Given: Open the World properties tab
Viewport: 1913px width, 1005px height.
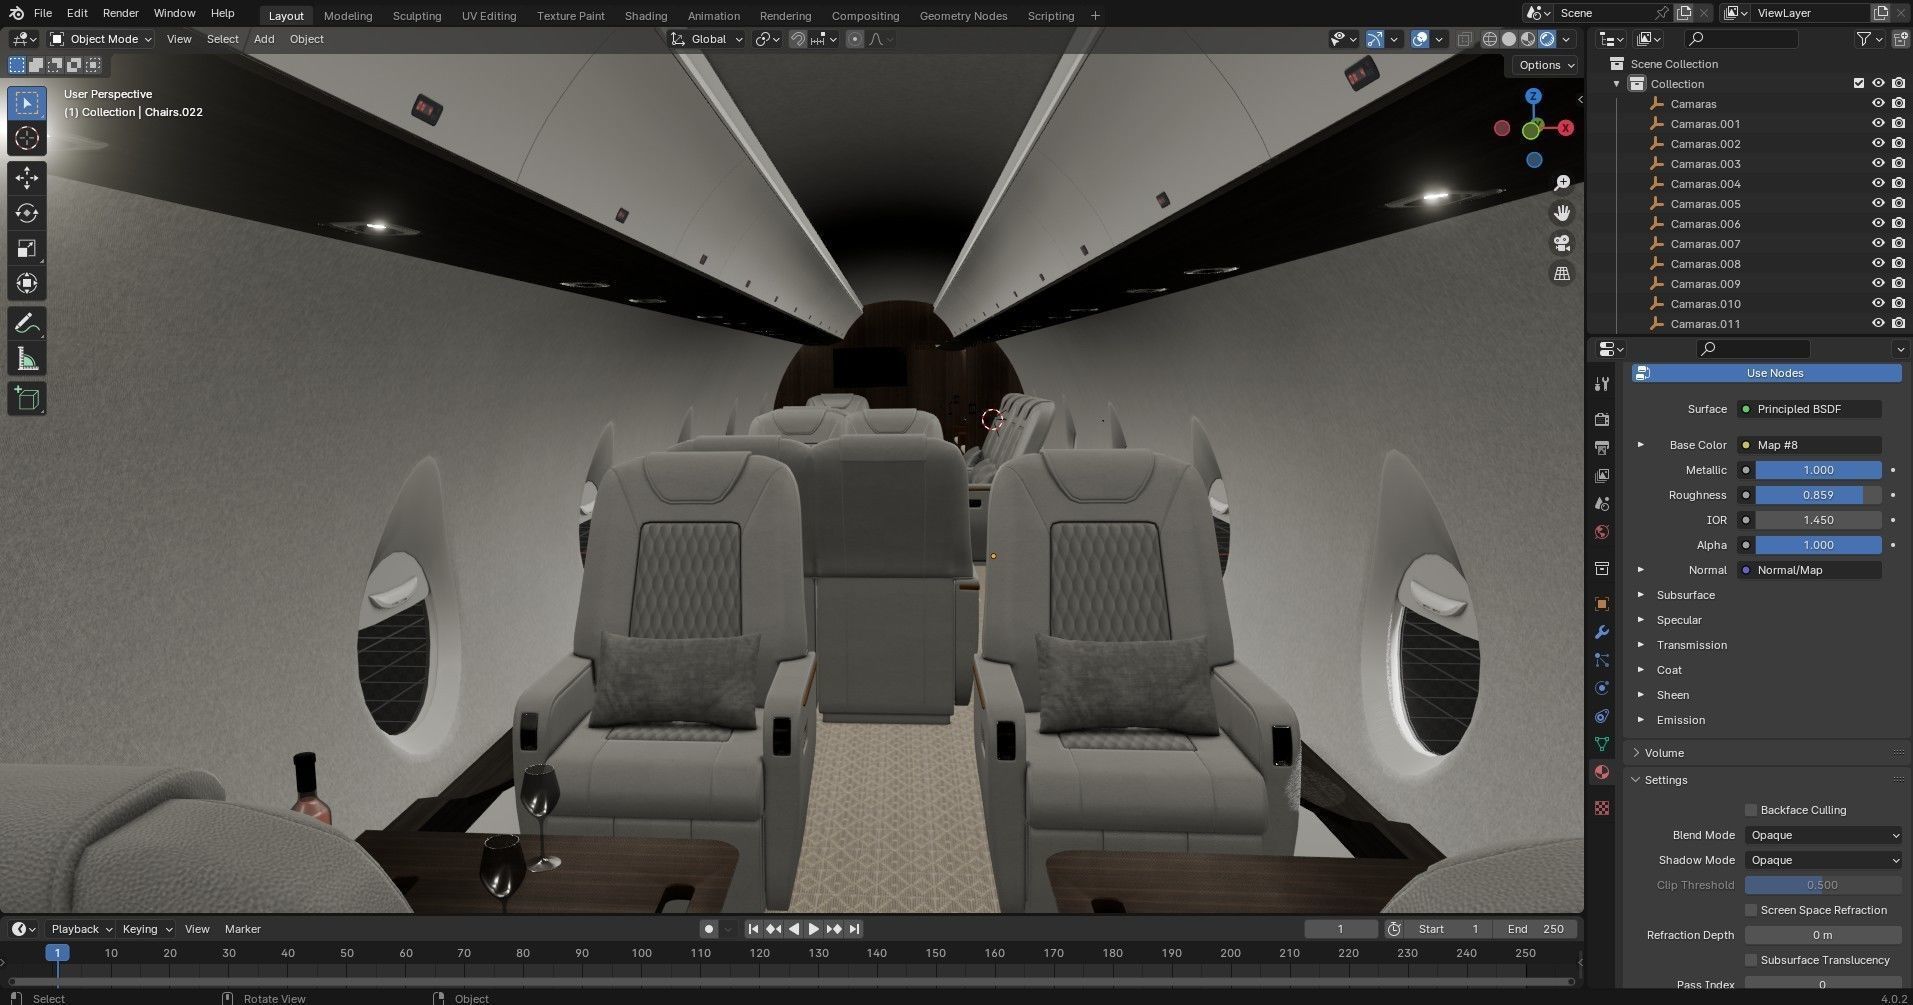Looking at the screenshot, I should [x=1602, y=532].
